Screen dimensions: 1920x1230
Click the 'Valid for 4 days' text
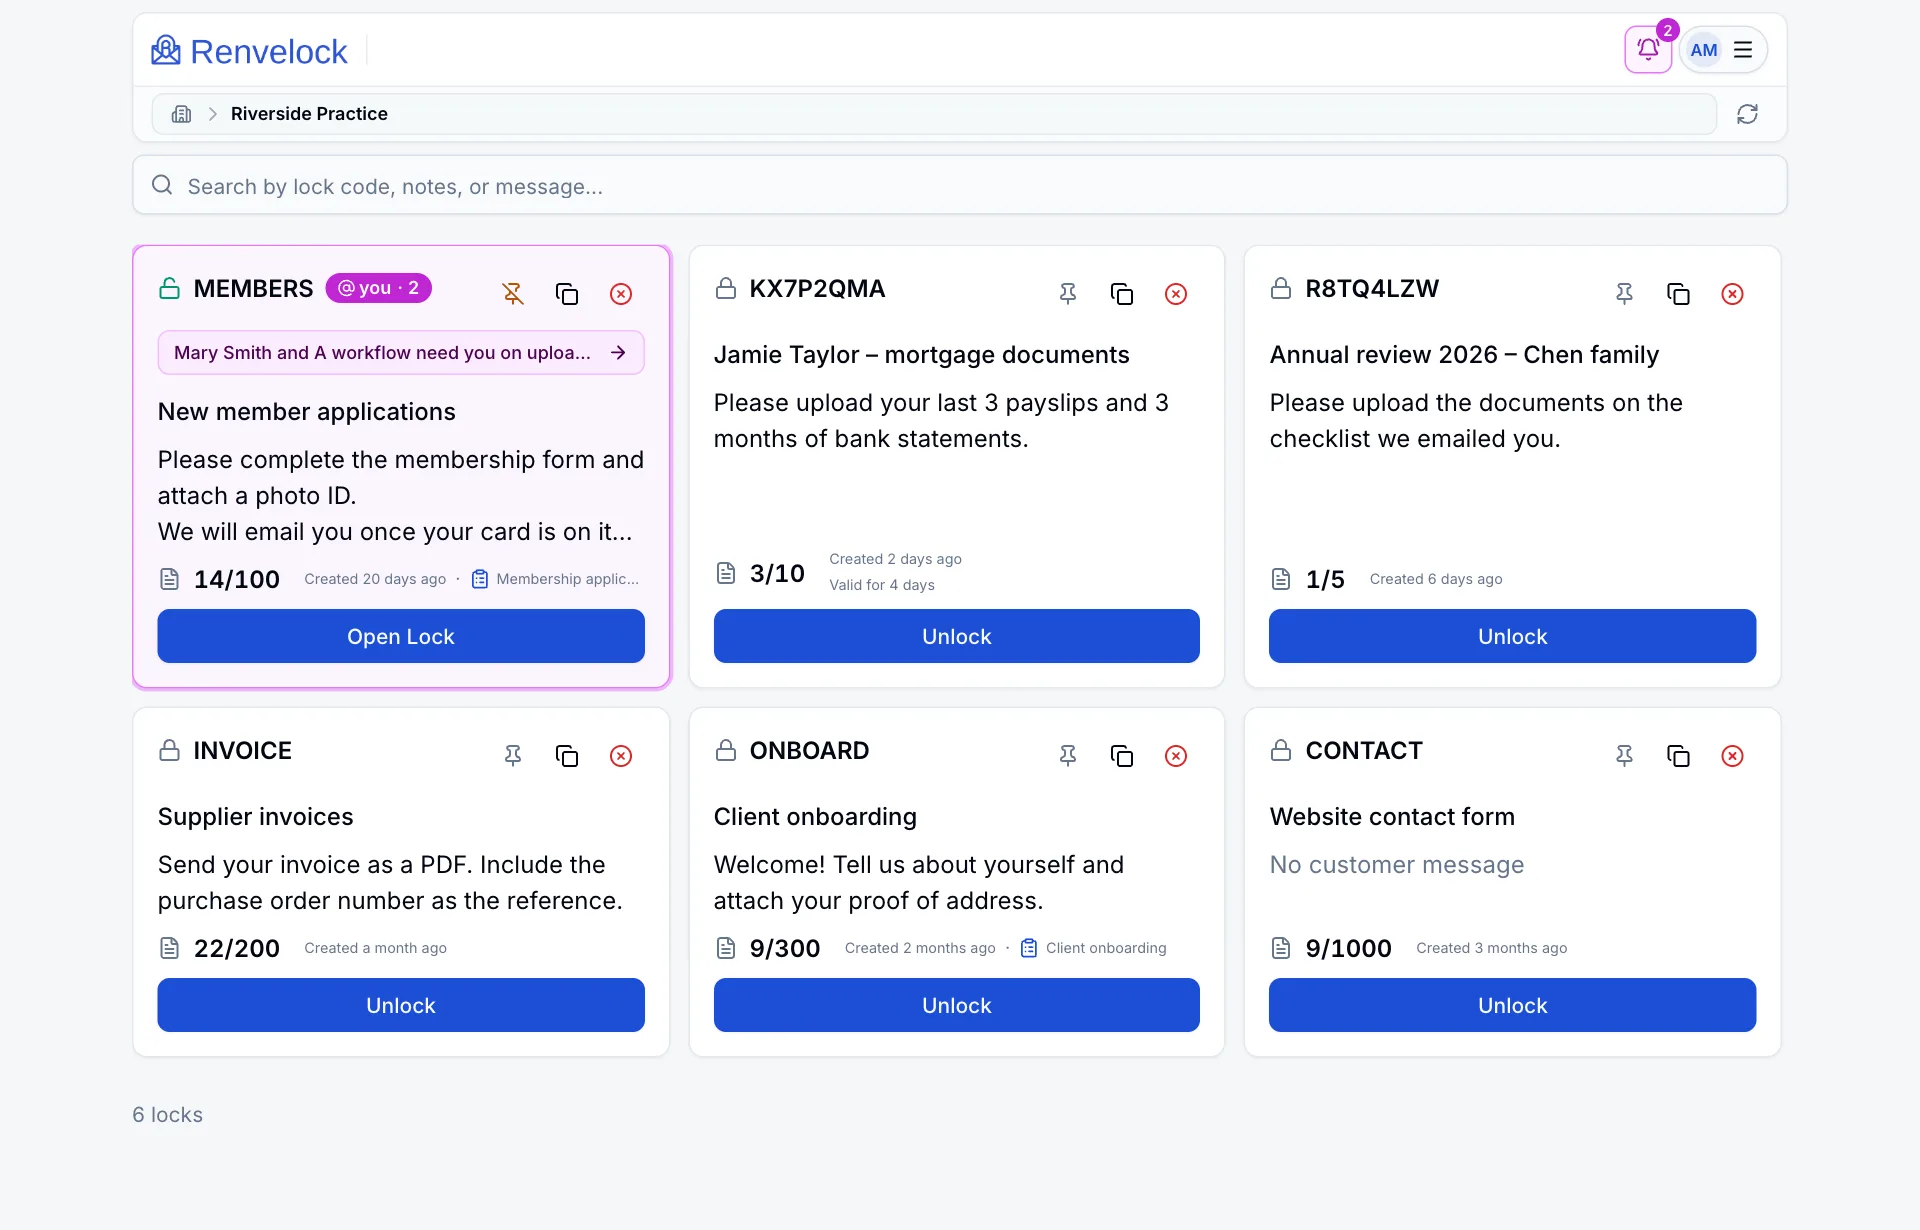(x=882, y=585)
